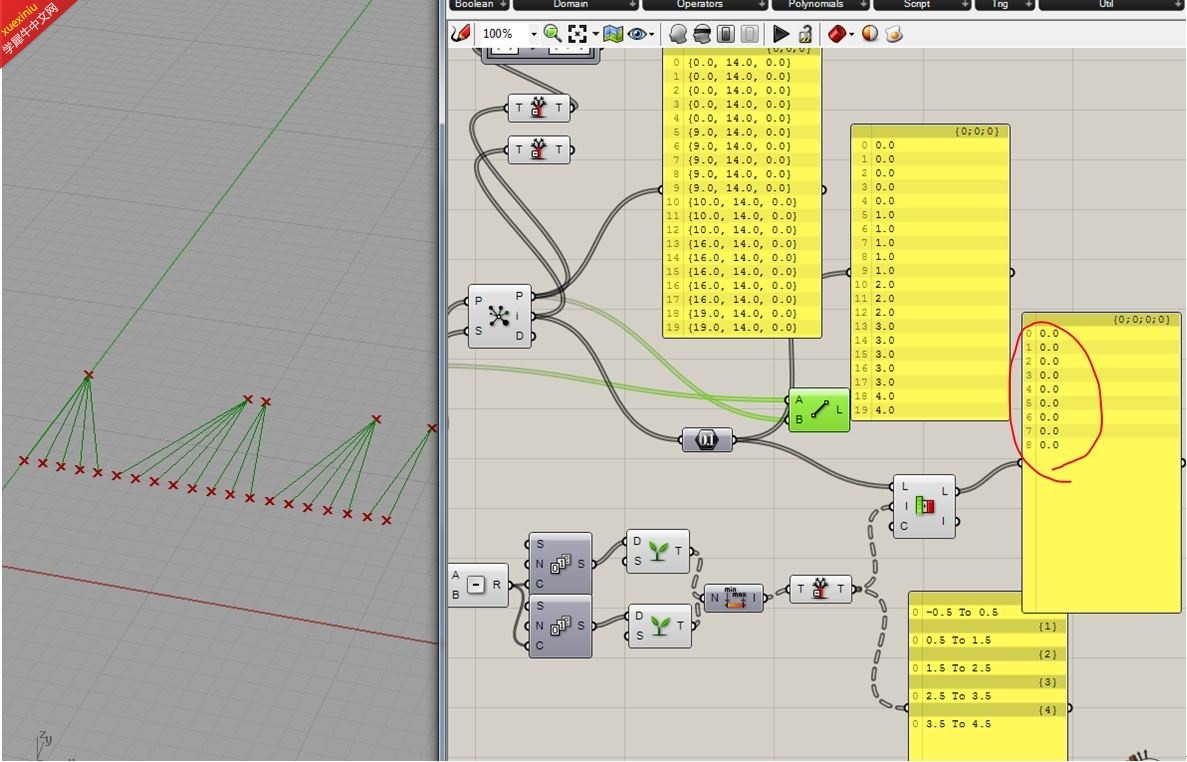Image resolution: width=1187 pixels, height=762 pixels.
Task: Open the arrow beside the eye icon
Action: click(652, 34)
